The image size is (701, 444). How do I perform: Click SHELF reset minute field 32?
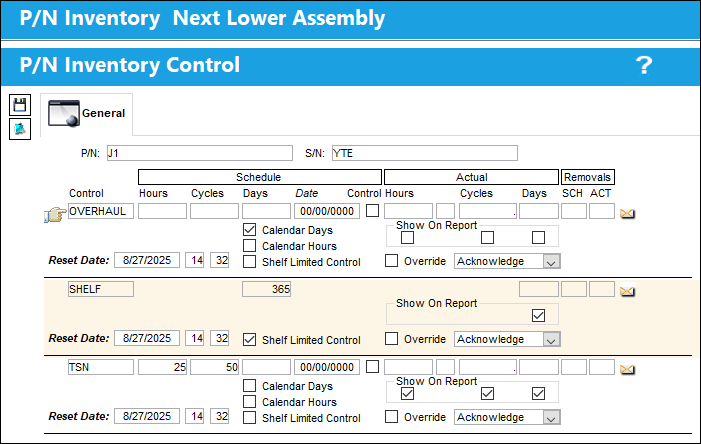pyautogui.click(x=220, y=338)
